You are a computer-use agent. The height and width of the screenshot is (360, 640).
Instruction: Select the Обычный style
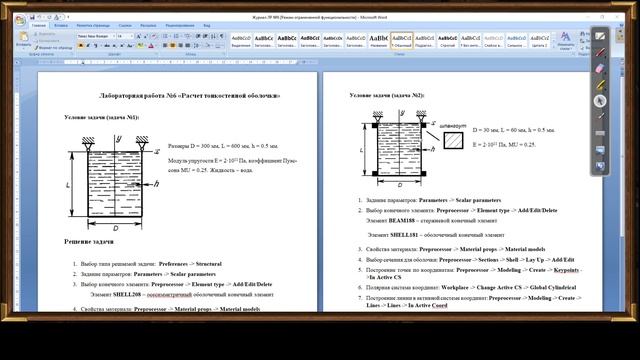402,40
